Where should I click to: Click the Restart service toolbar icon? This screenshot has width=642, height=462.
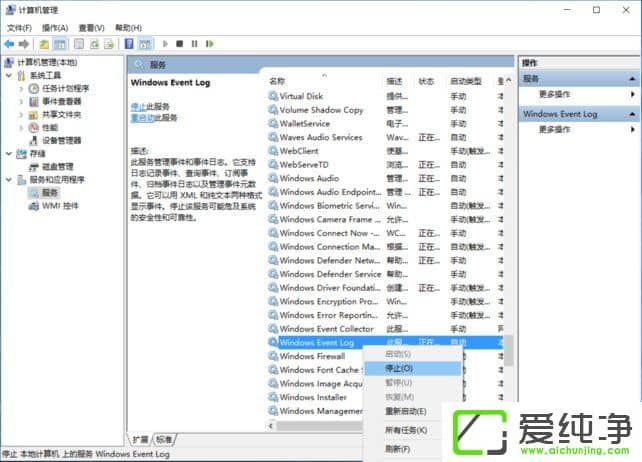[x=210, y=43]
